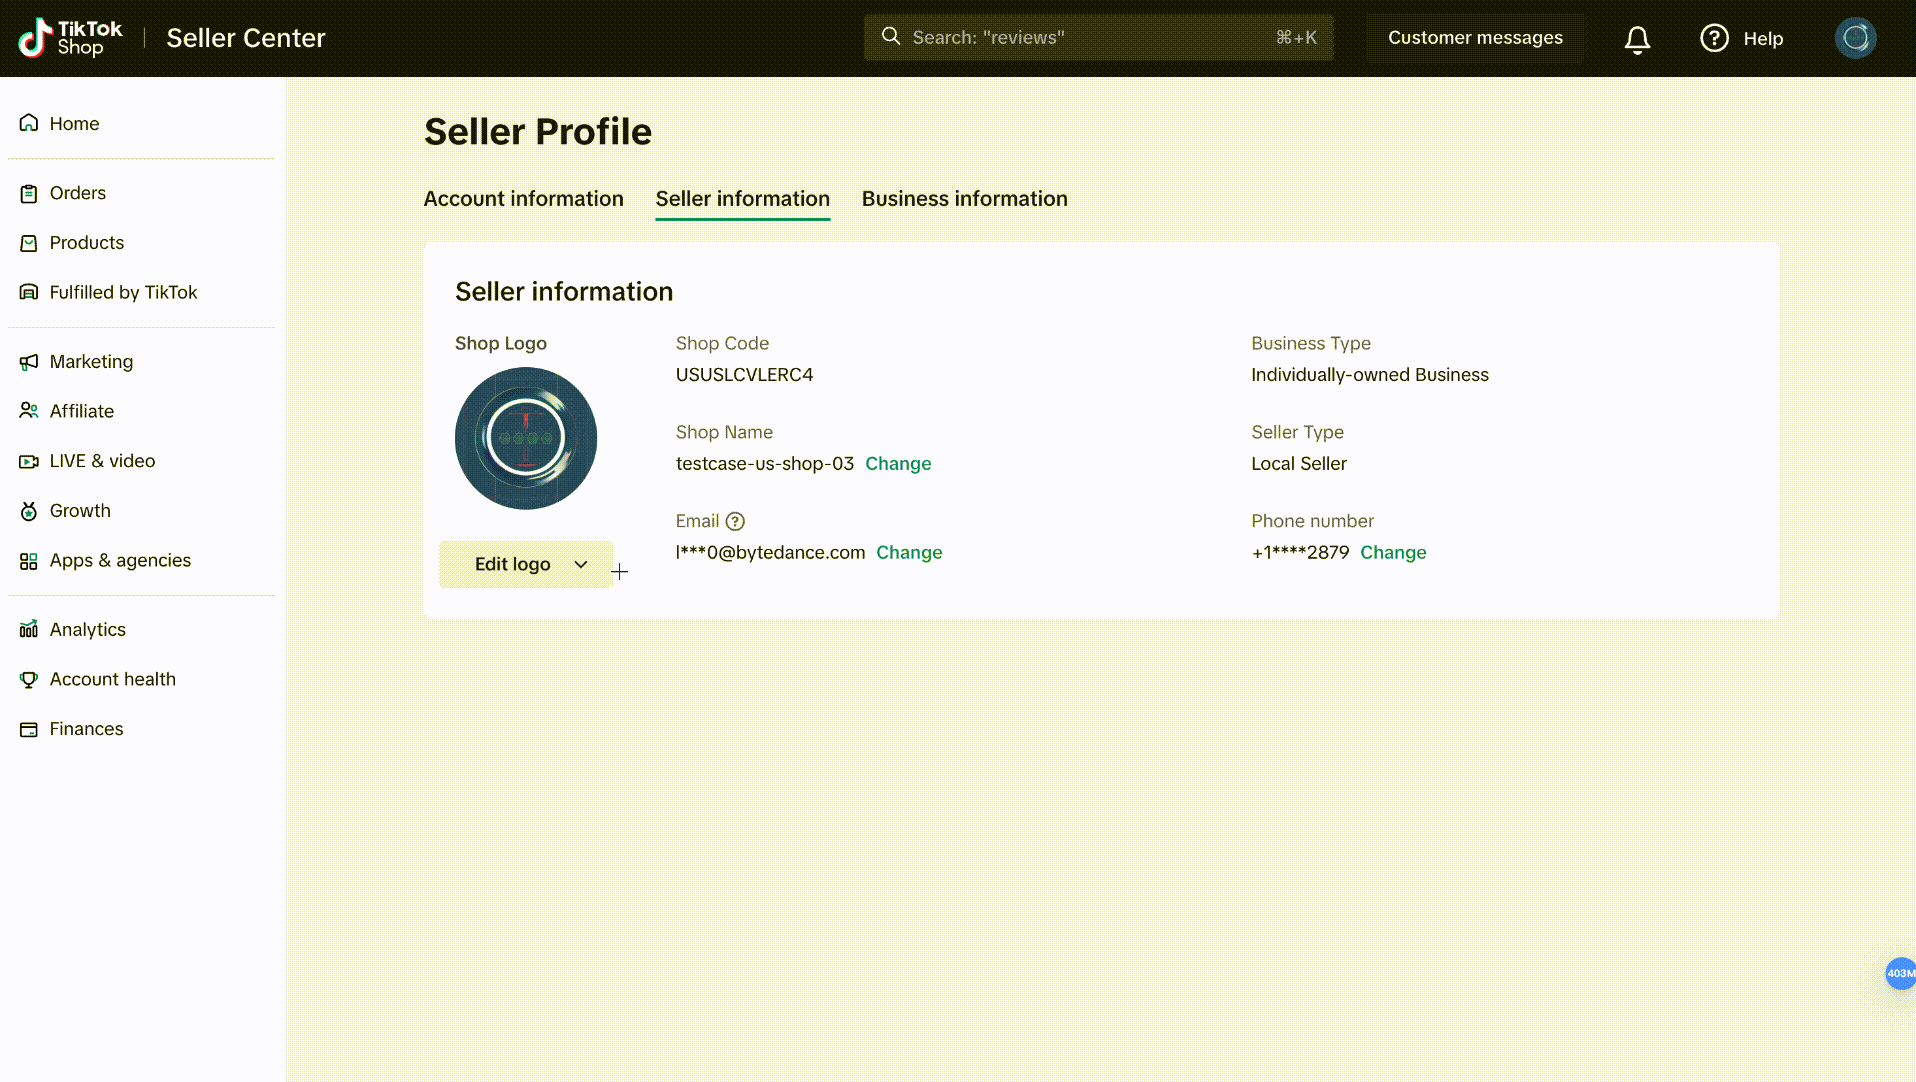Click the TikTok Shop logo icon
This screenshot has height=1082, width=1916.
[x=36, y=38]
